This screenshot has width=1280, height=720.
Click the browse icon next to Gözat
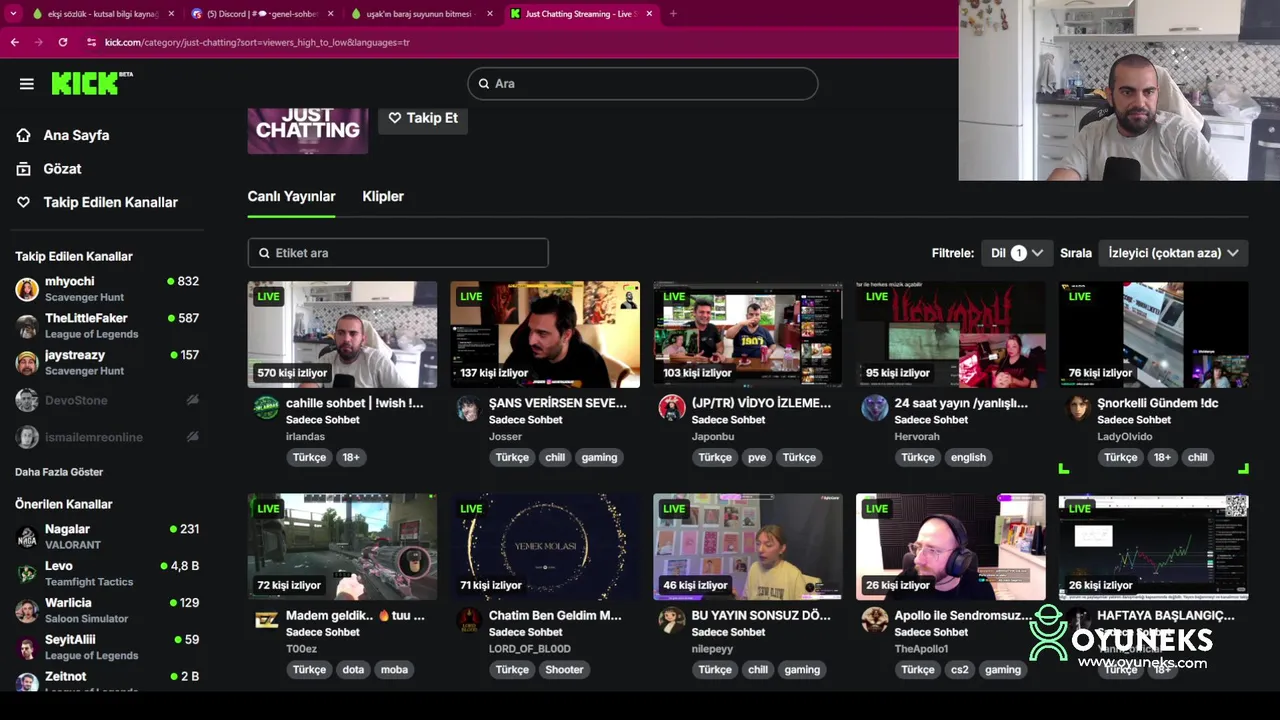pyautogui.click(x=24, y=169)
